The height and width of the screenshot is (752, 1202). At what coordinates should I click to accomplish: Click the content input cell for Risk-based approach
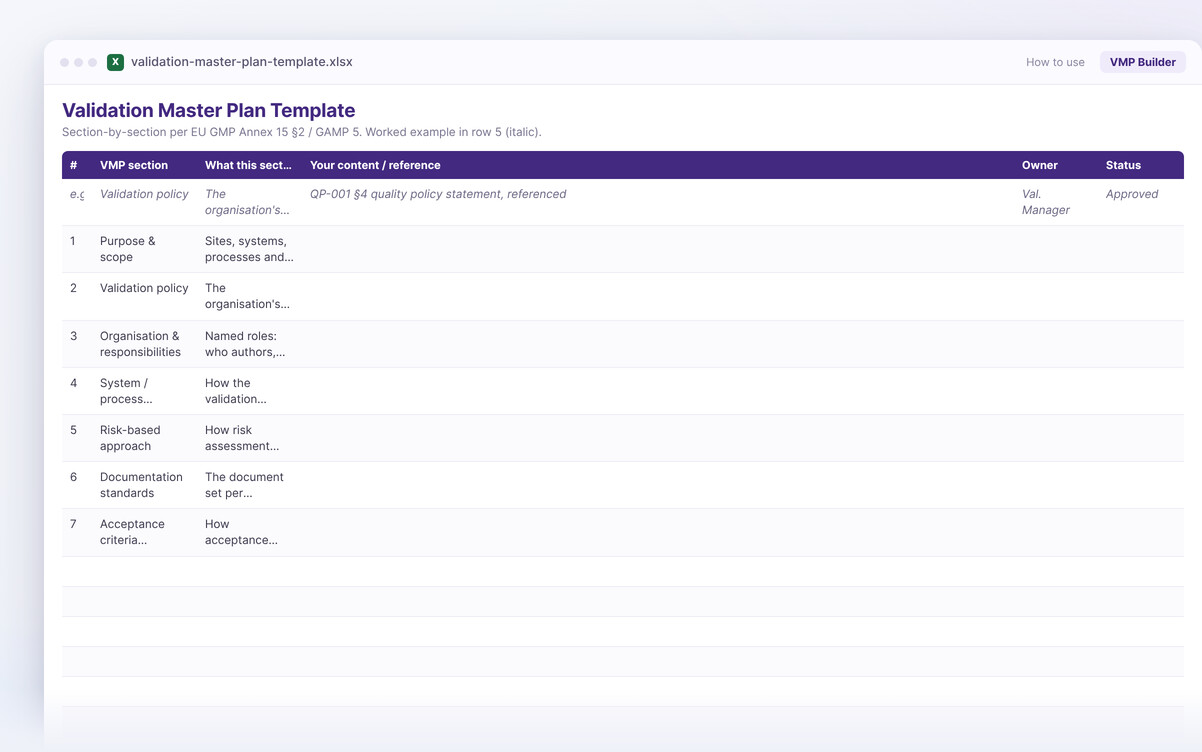pos(658,438)
